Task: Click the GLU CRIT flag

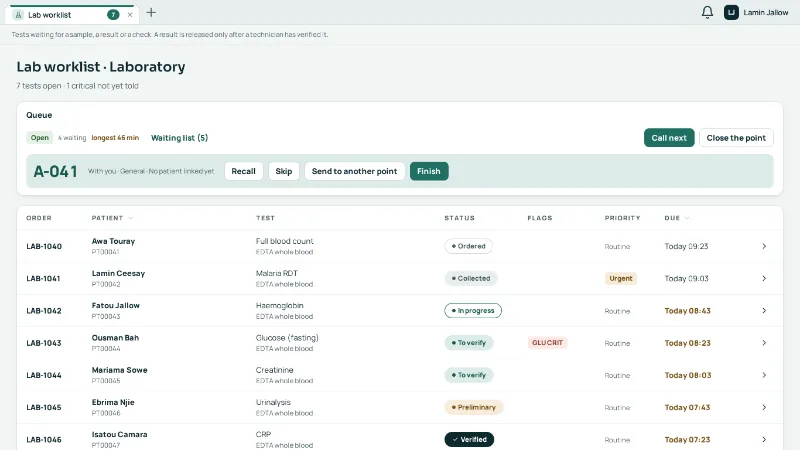Action: (x=547, y=342)
